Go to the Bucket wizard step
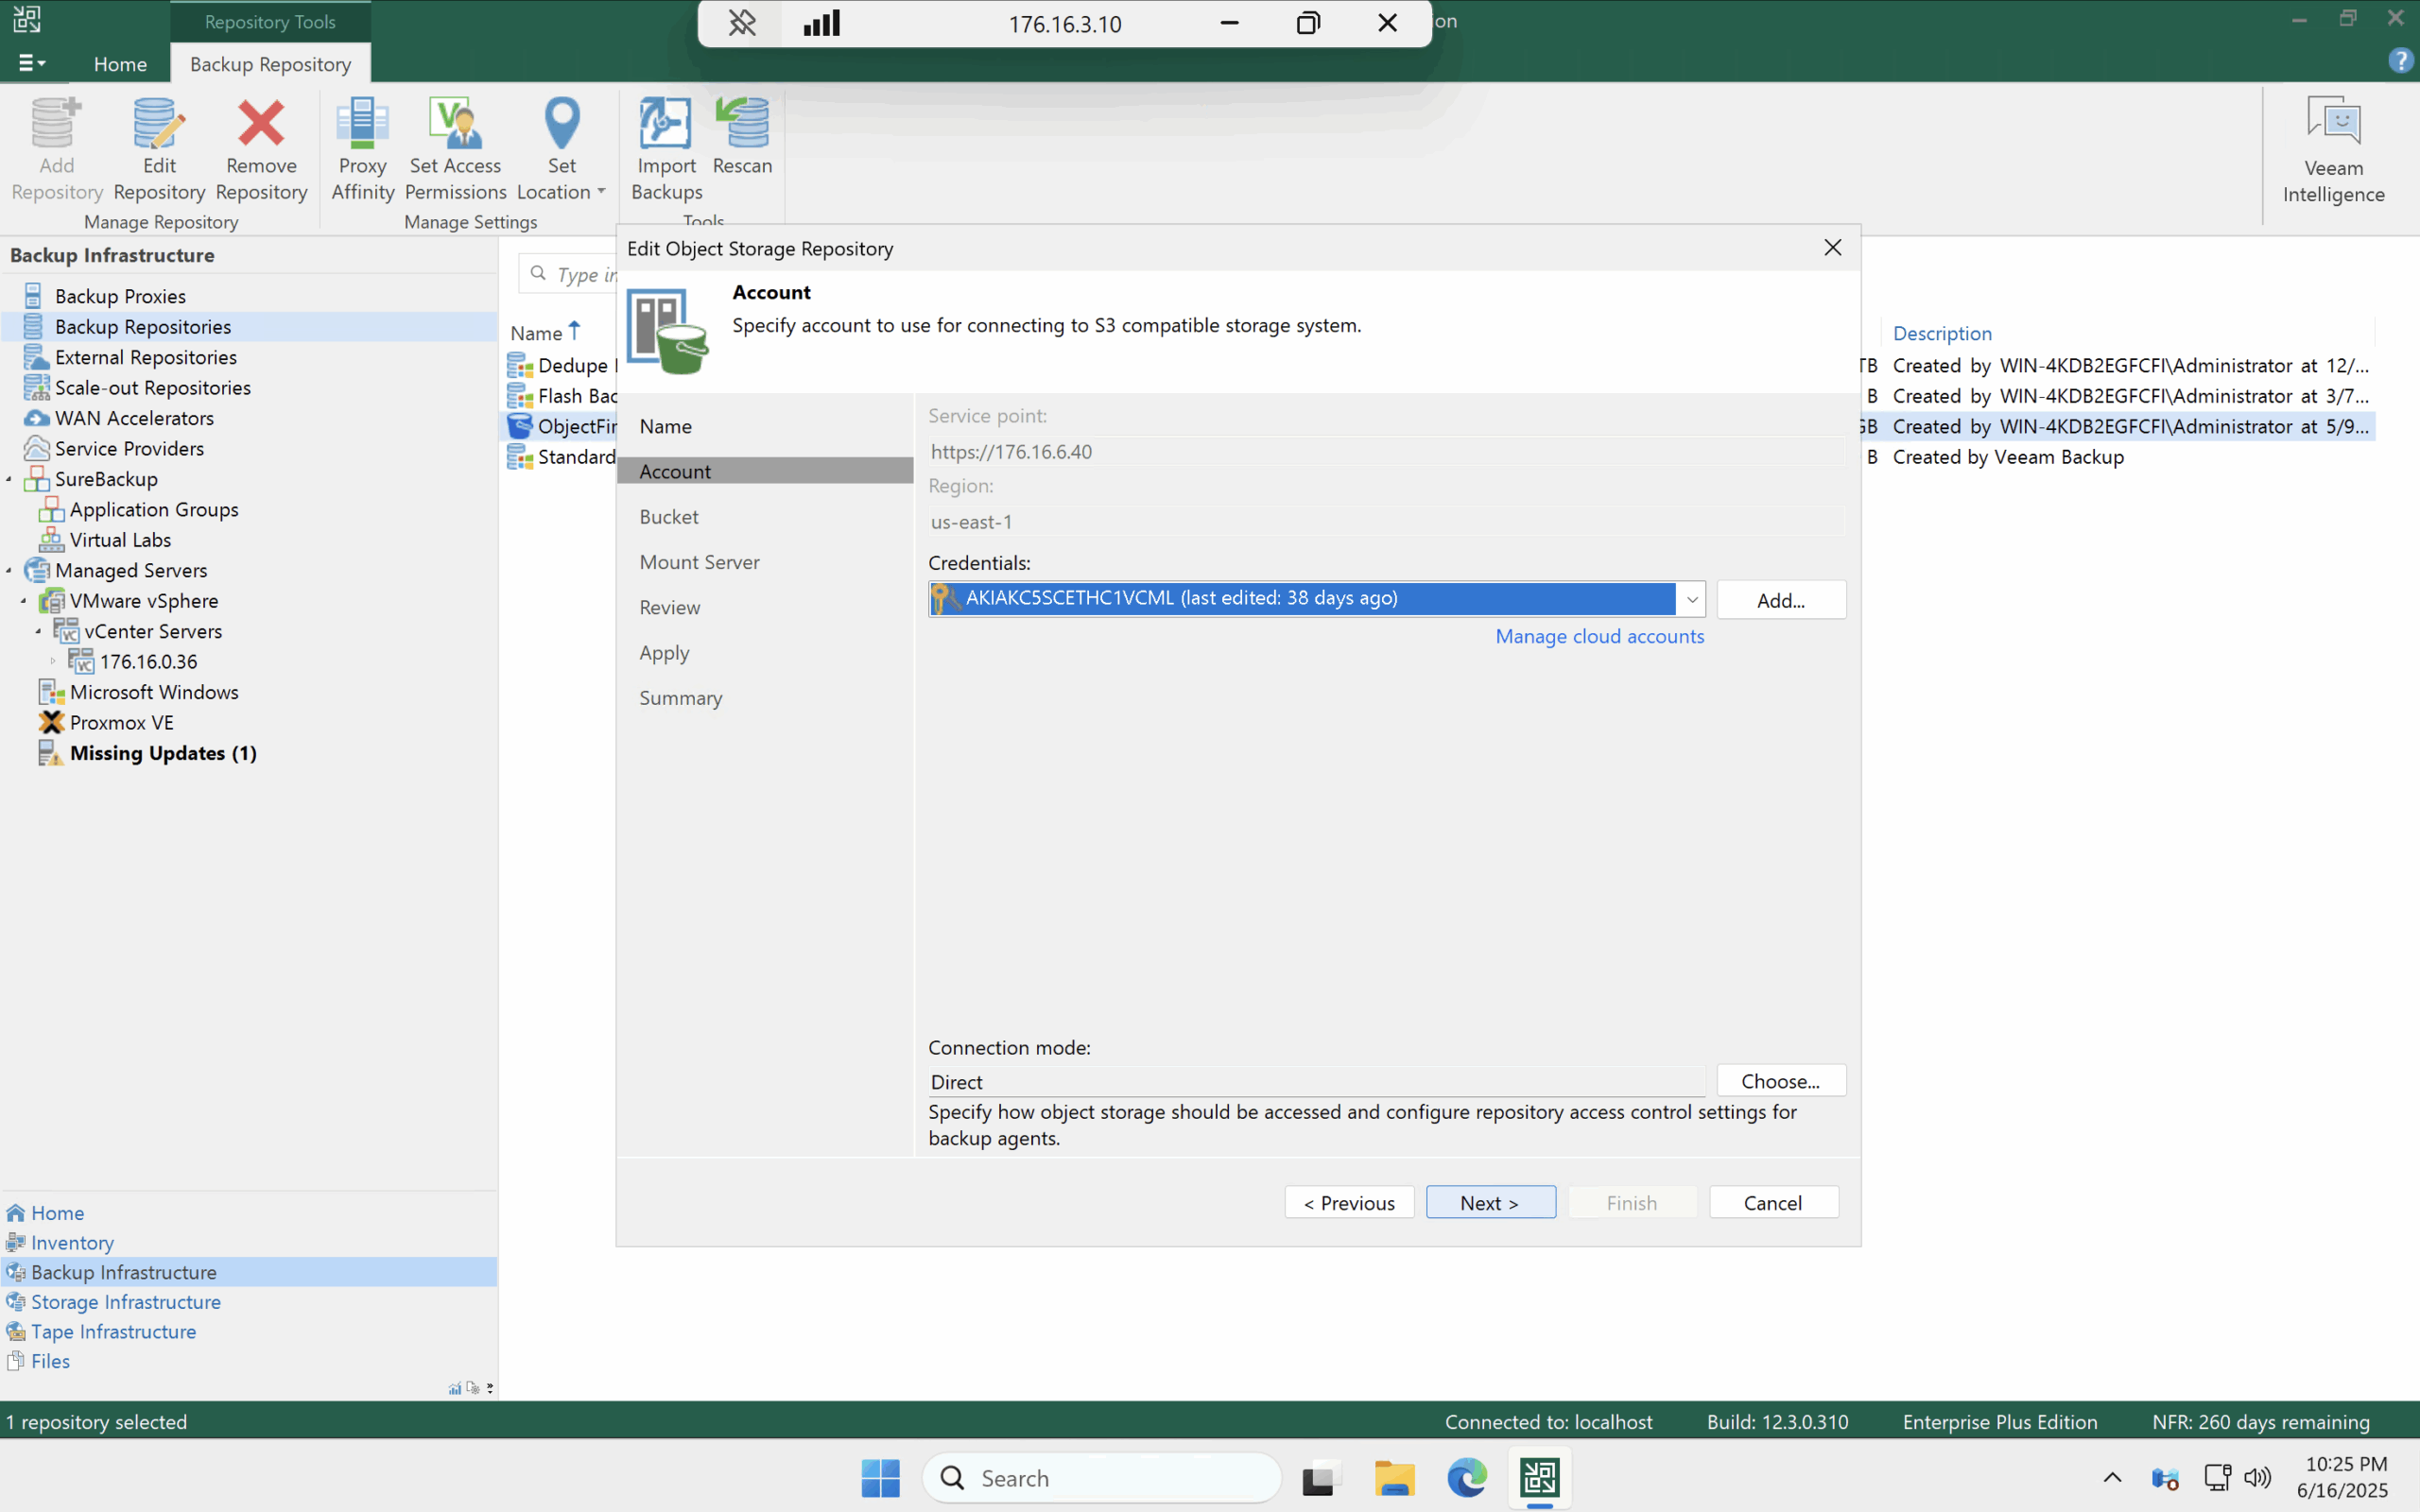This screenshot has width=2420, height=1512. point(669,517)
